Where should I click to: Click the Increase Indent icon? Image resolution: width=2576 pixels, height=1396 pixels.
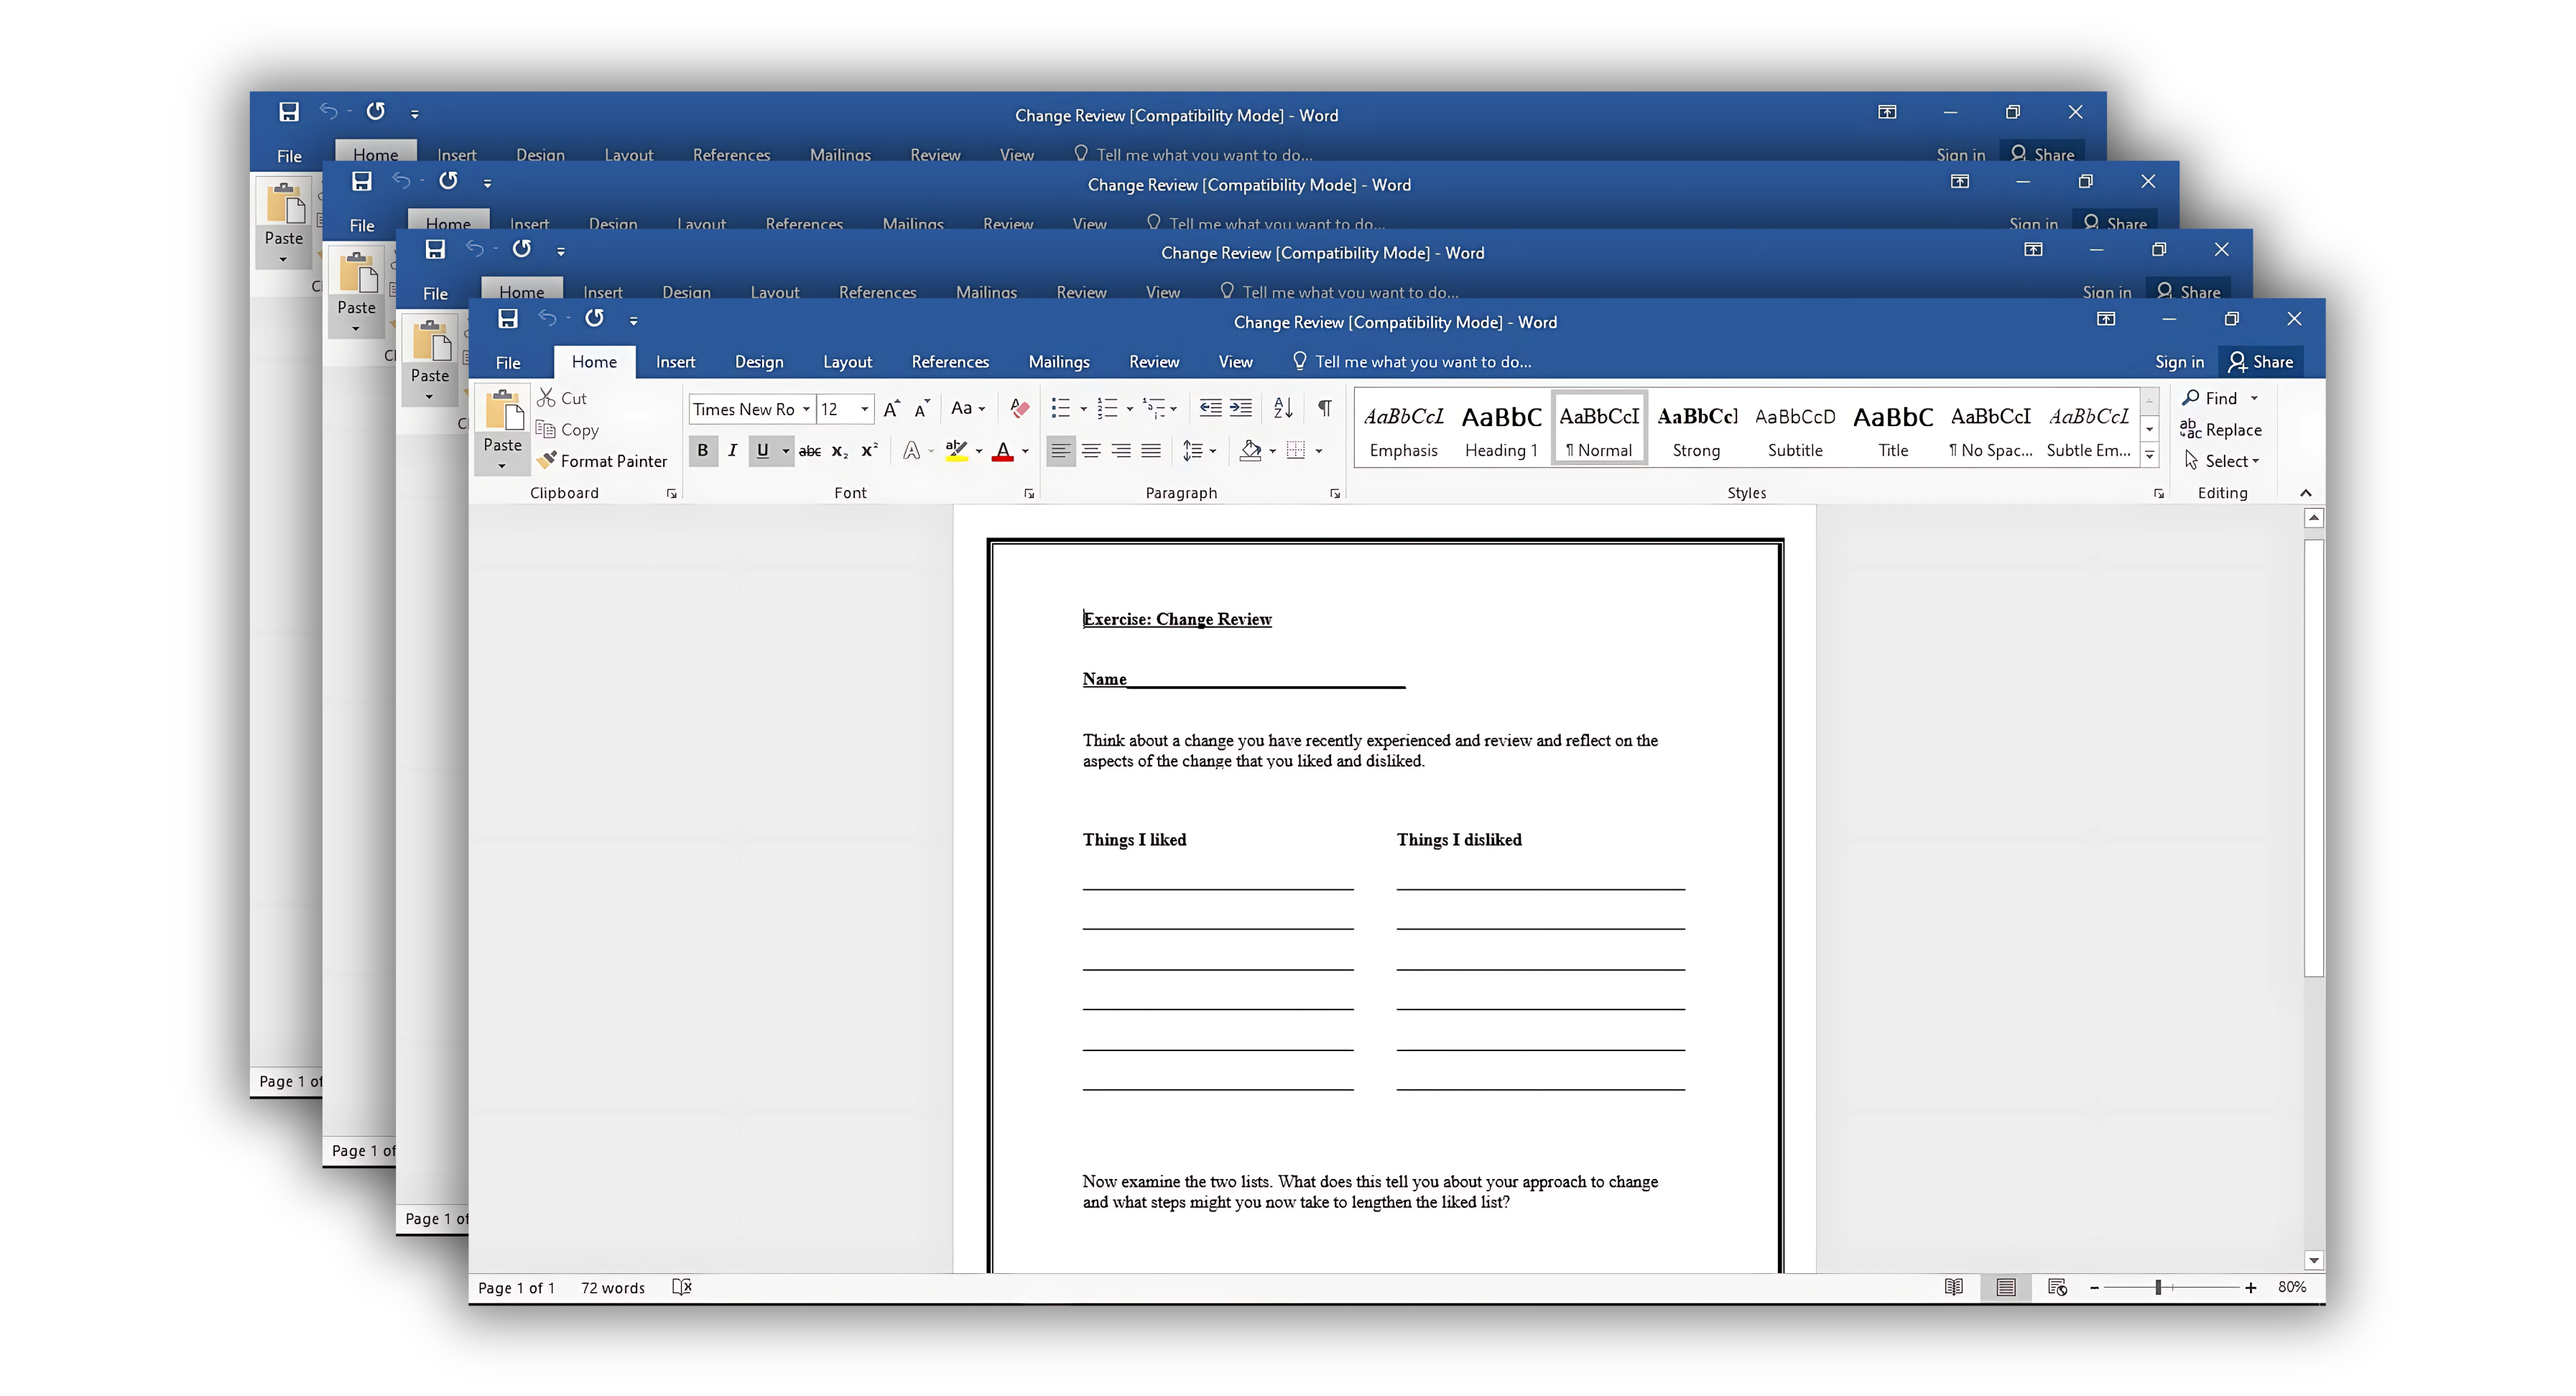(1241, 408)
